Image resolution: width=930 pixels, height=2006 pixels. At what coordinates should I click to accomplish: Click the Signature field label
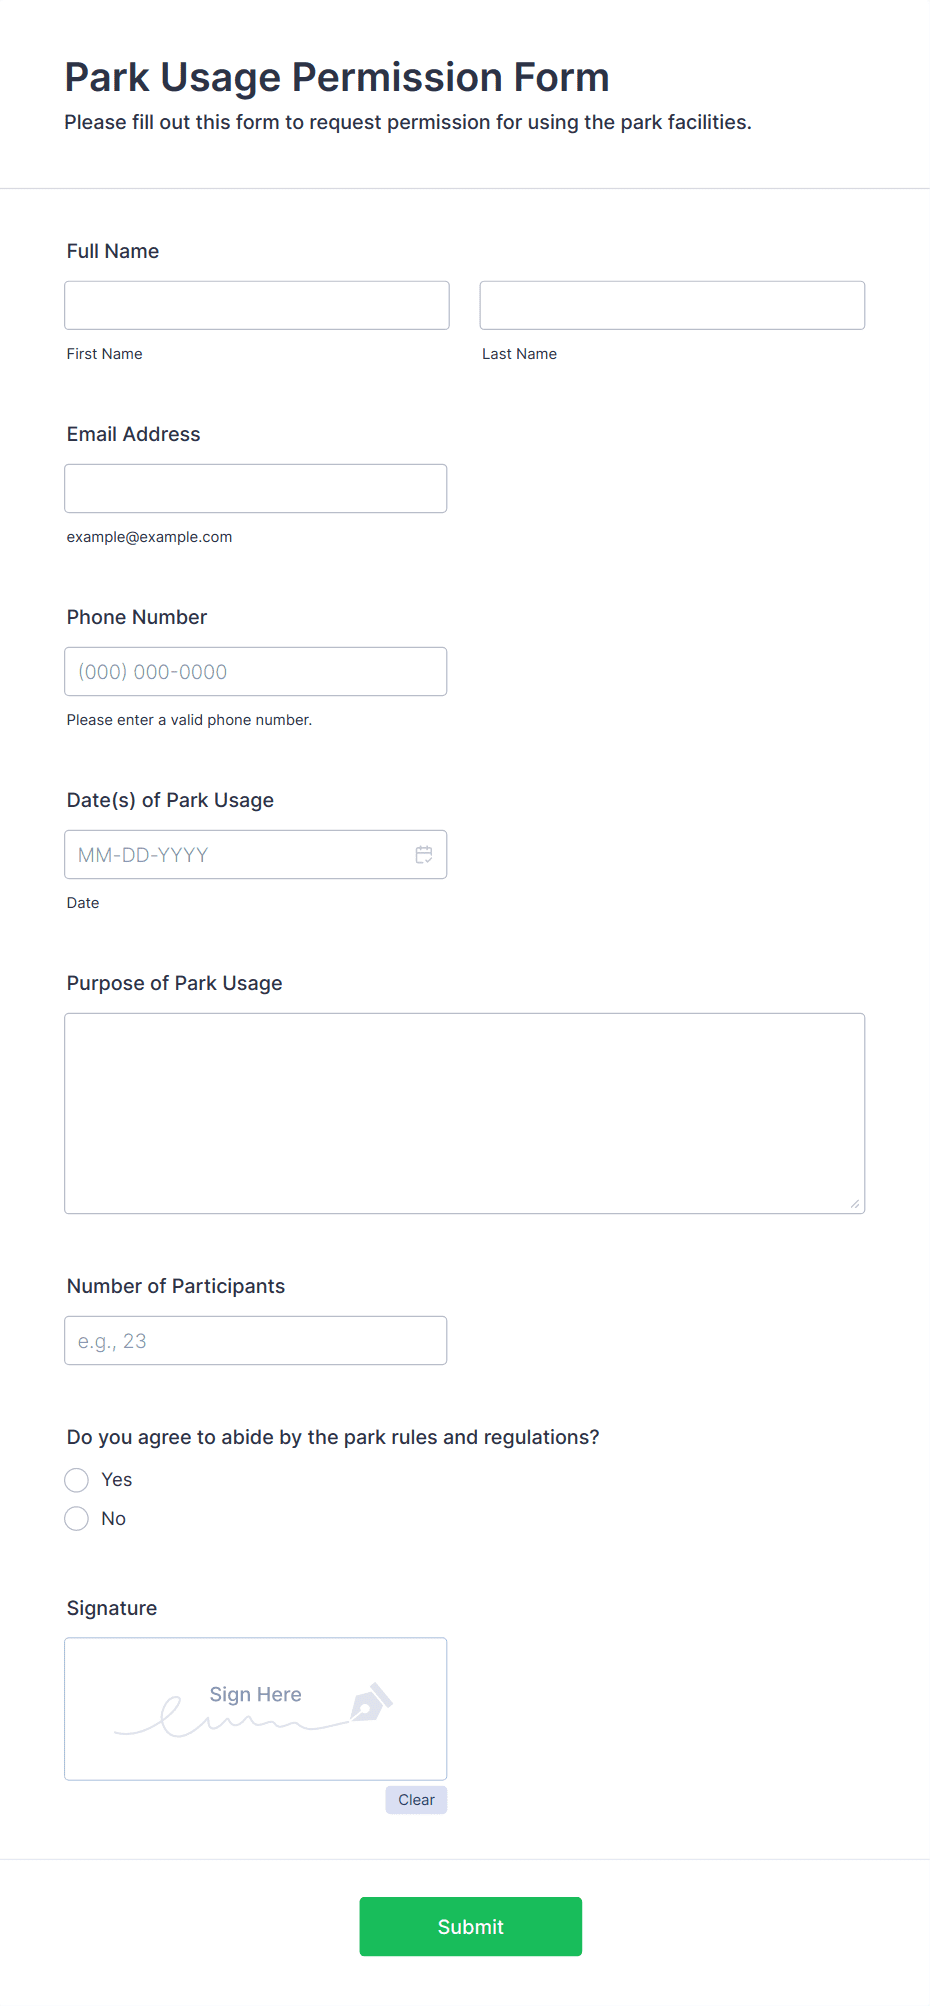(x=112, y=1608)
